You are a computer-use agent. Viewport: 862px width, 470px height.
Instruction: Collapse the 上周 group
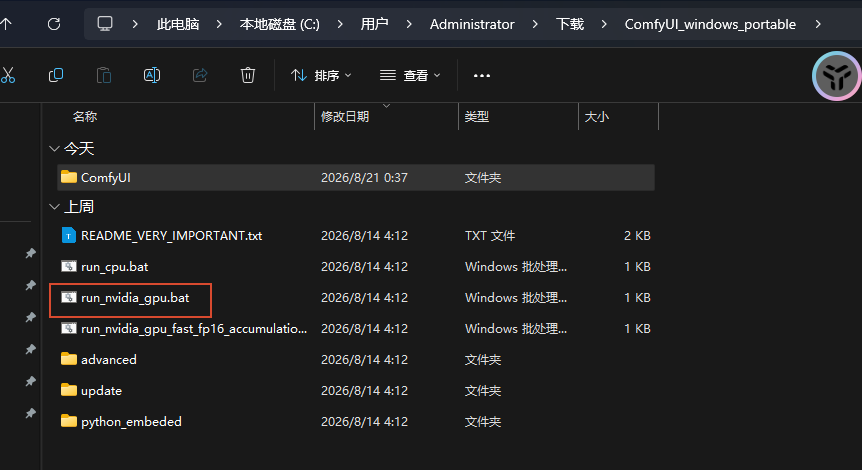pos(54,207)
